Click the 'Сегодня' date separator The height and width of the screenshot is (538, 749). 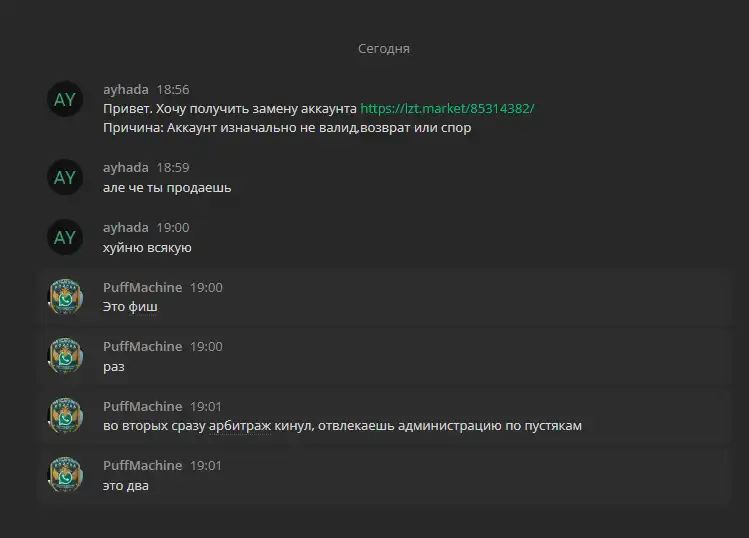384,49
